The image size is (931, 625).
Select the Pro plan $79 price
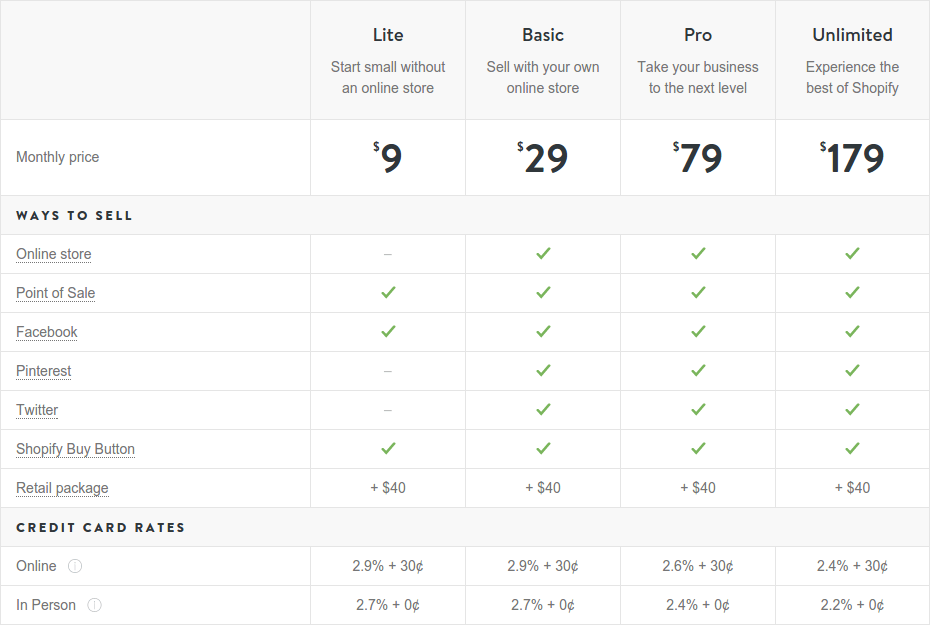tap(698, 158)
